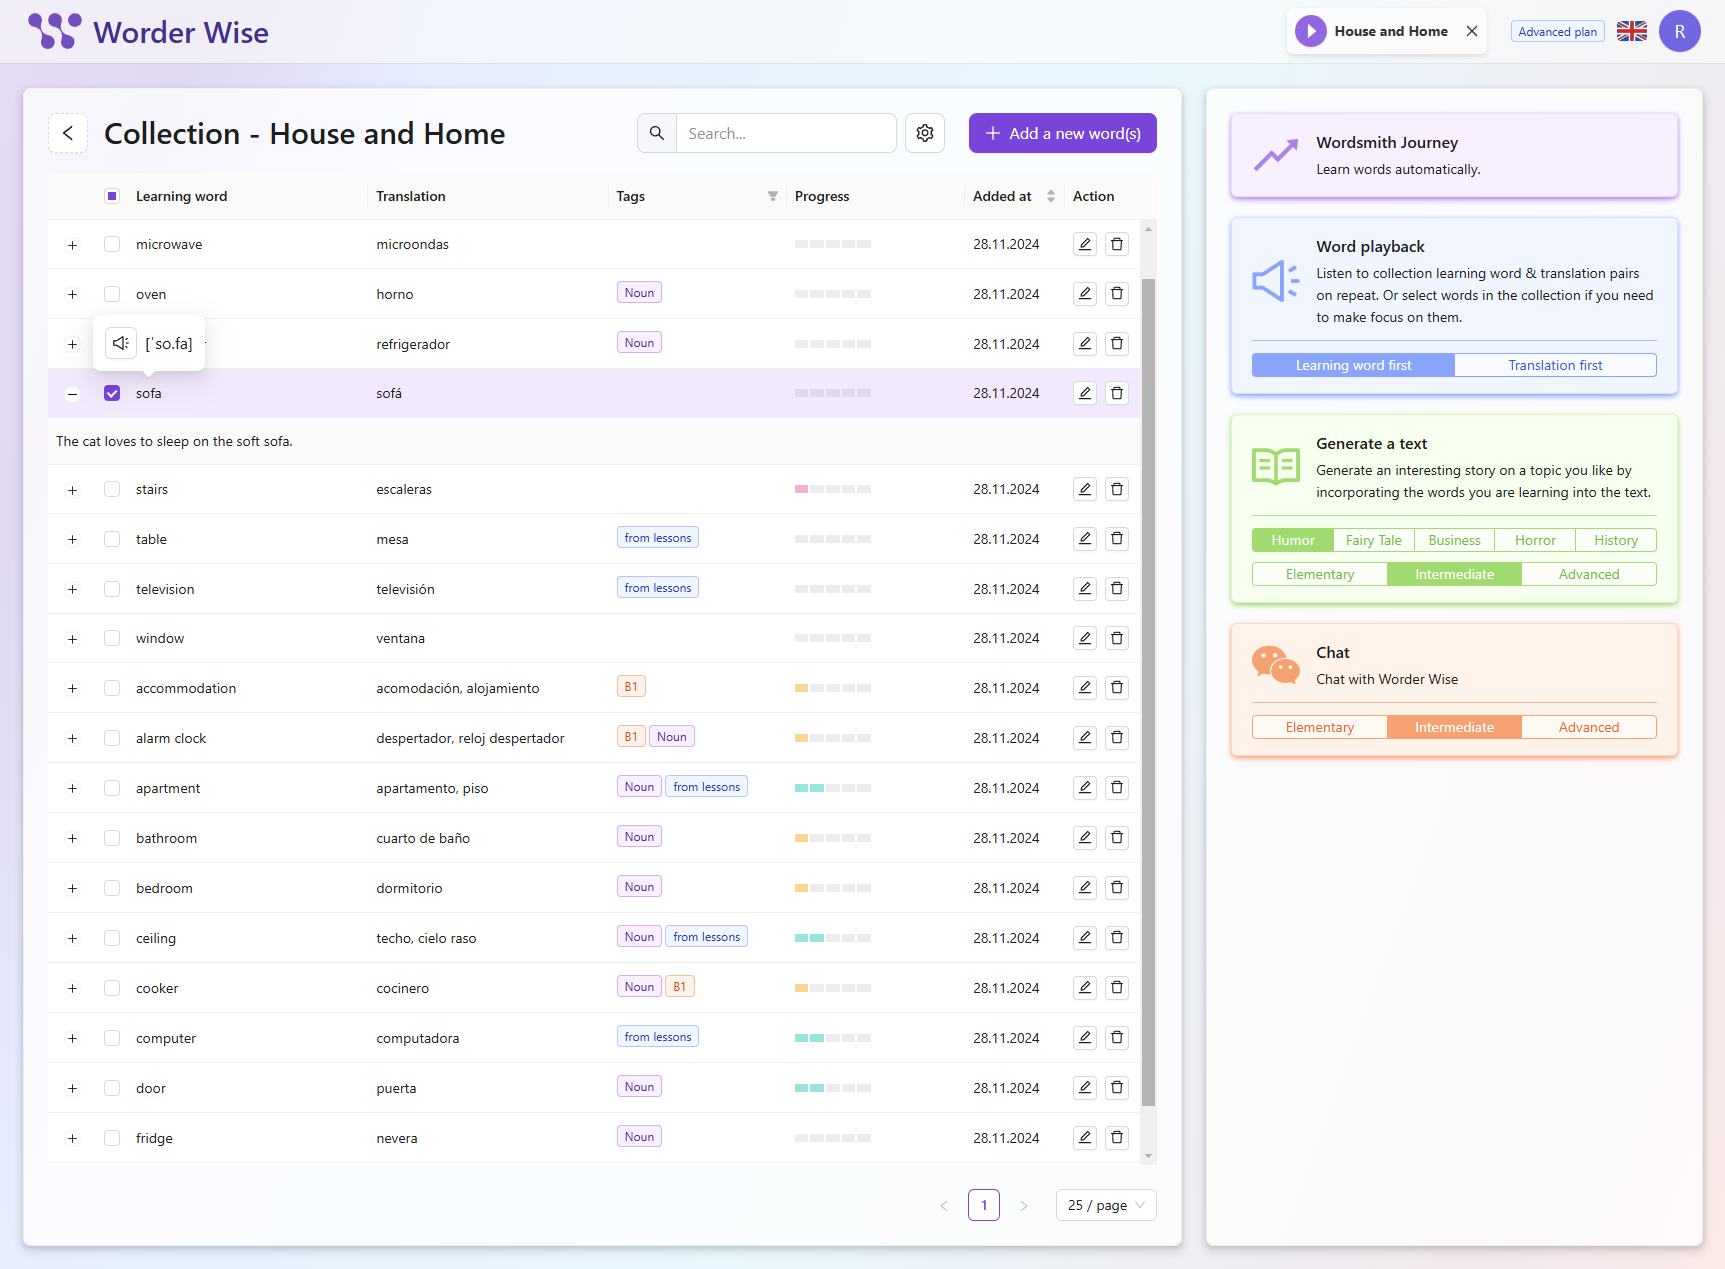
Task: Go to page 1
Action: tap(984, 1205)
